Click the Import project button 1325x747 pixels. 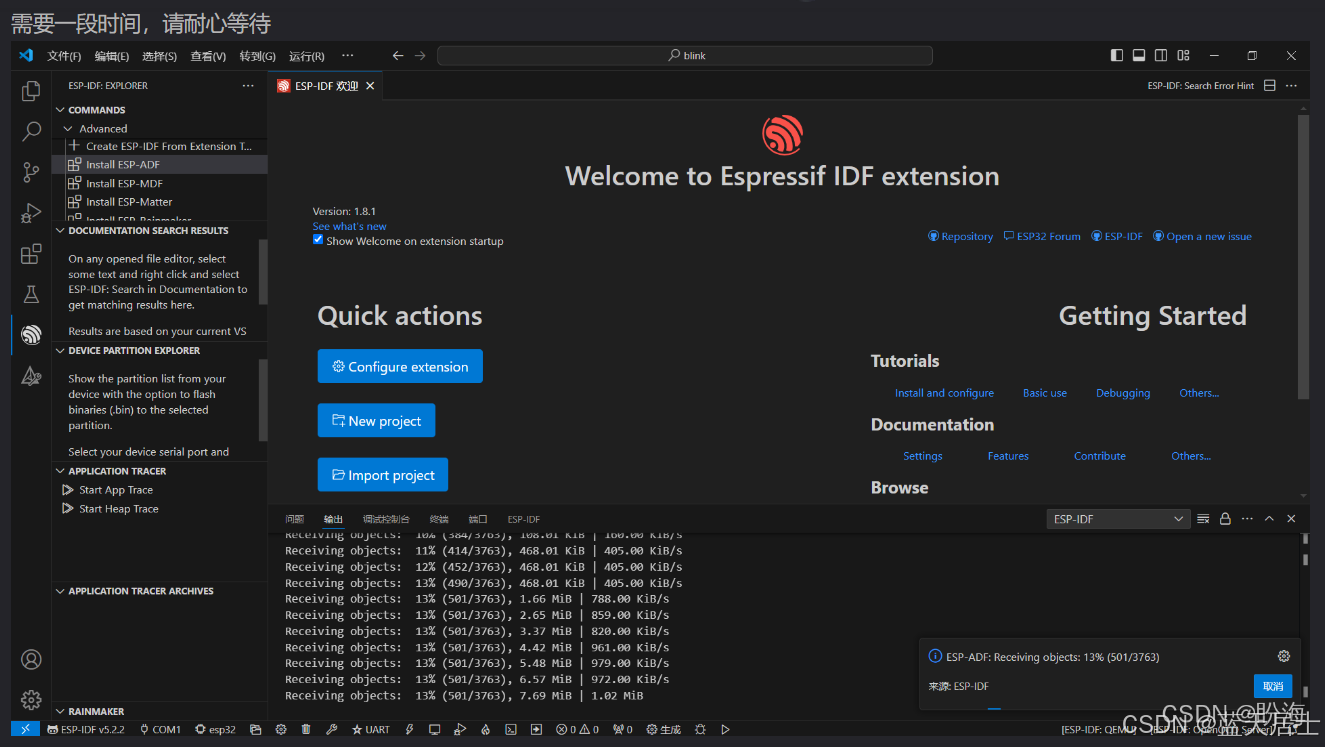point(383,474)
